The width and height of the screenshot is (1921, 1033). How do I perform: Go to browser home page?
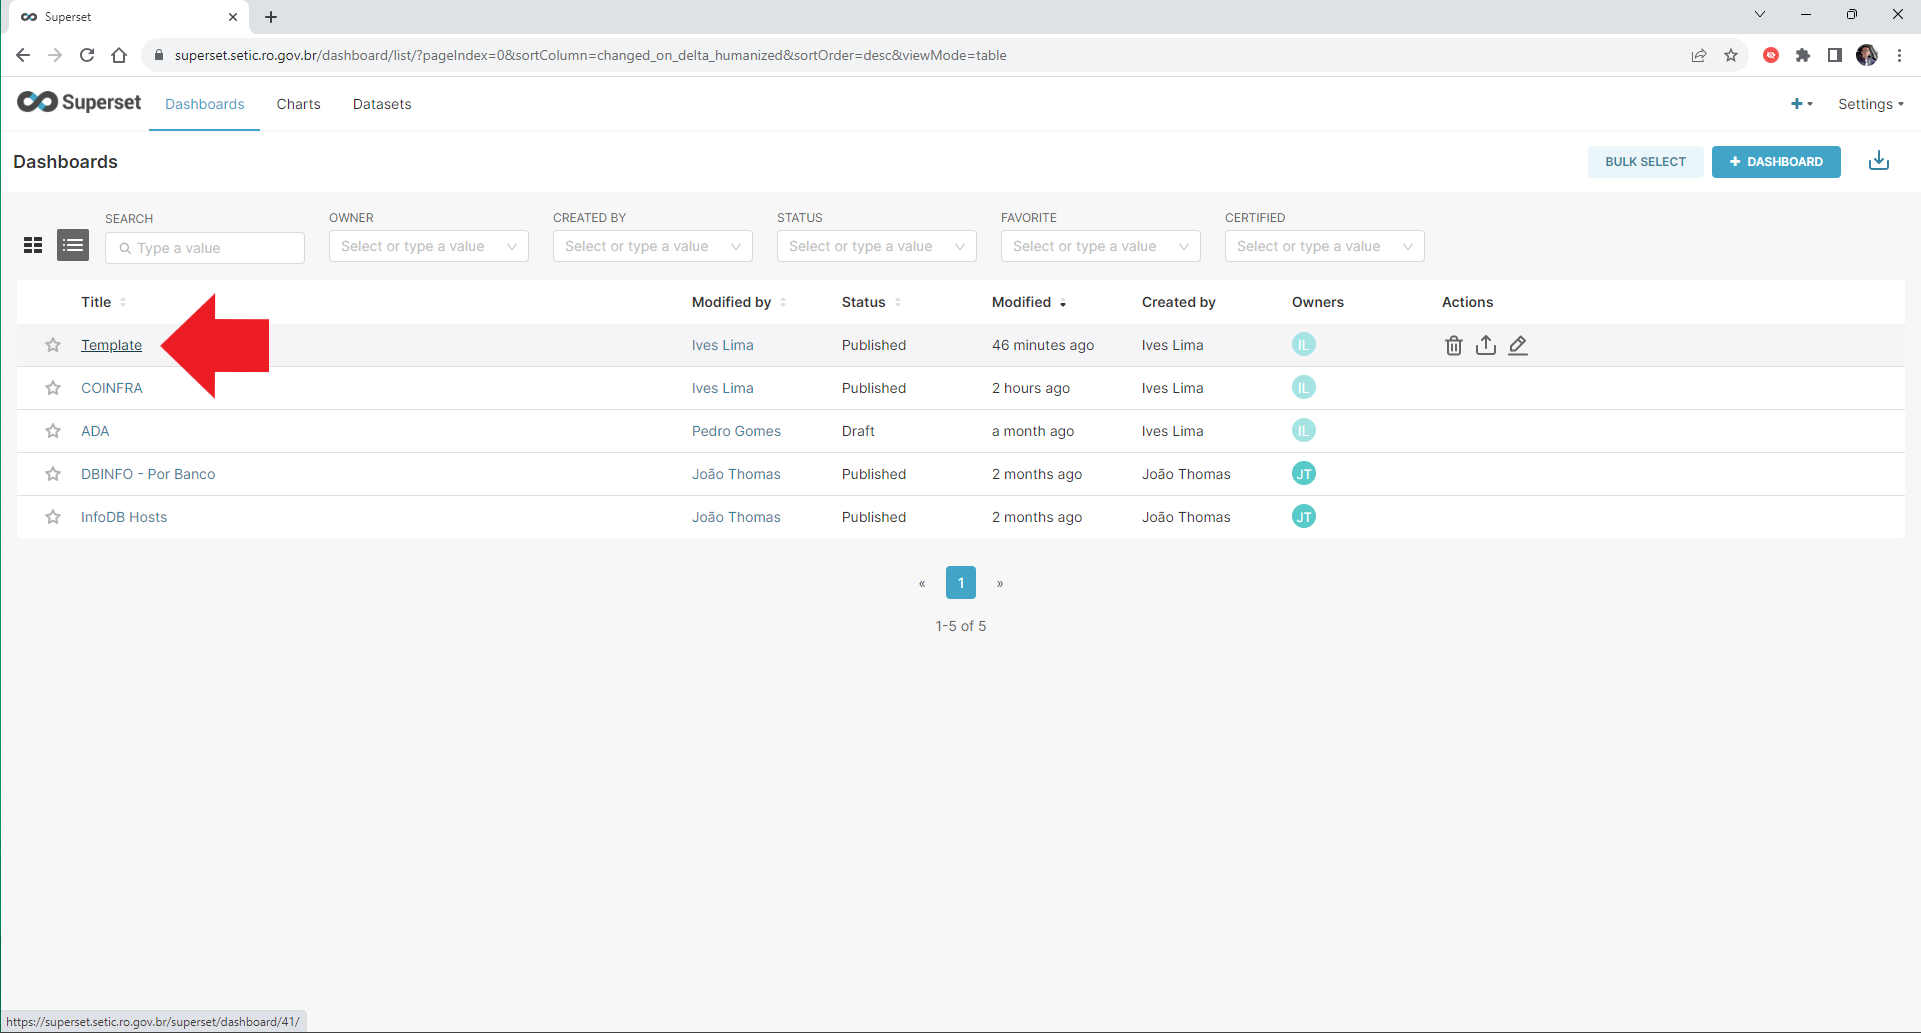119,55
